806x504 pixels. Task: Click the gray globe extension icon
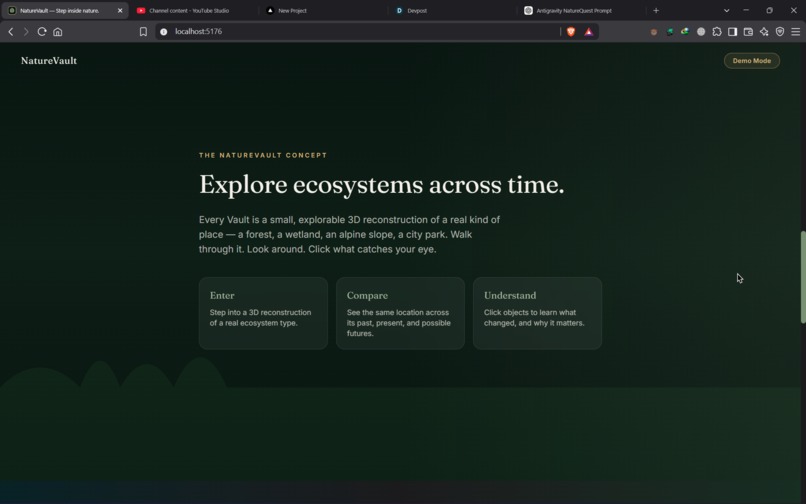click(x=701, y=32)
